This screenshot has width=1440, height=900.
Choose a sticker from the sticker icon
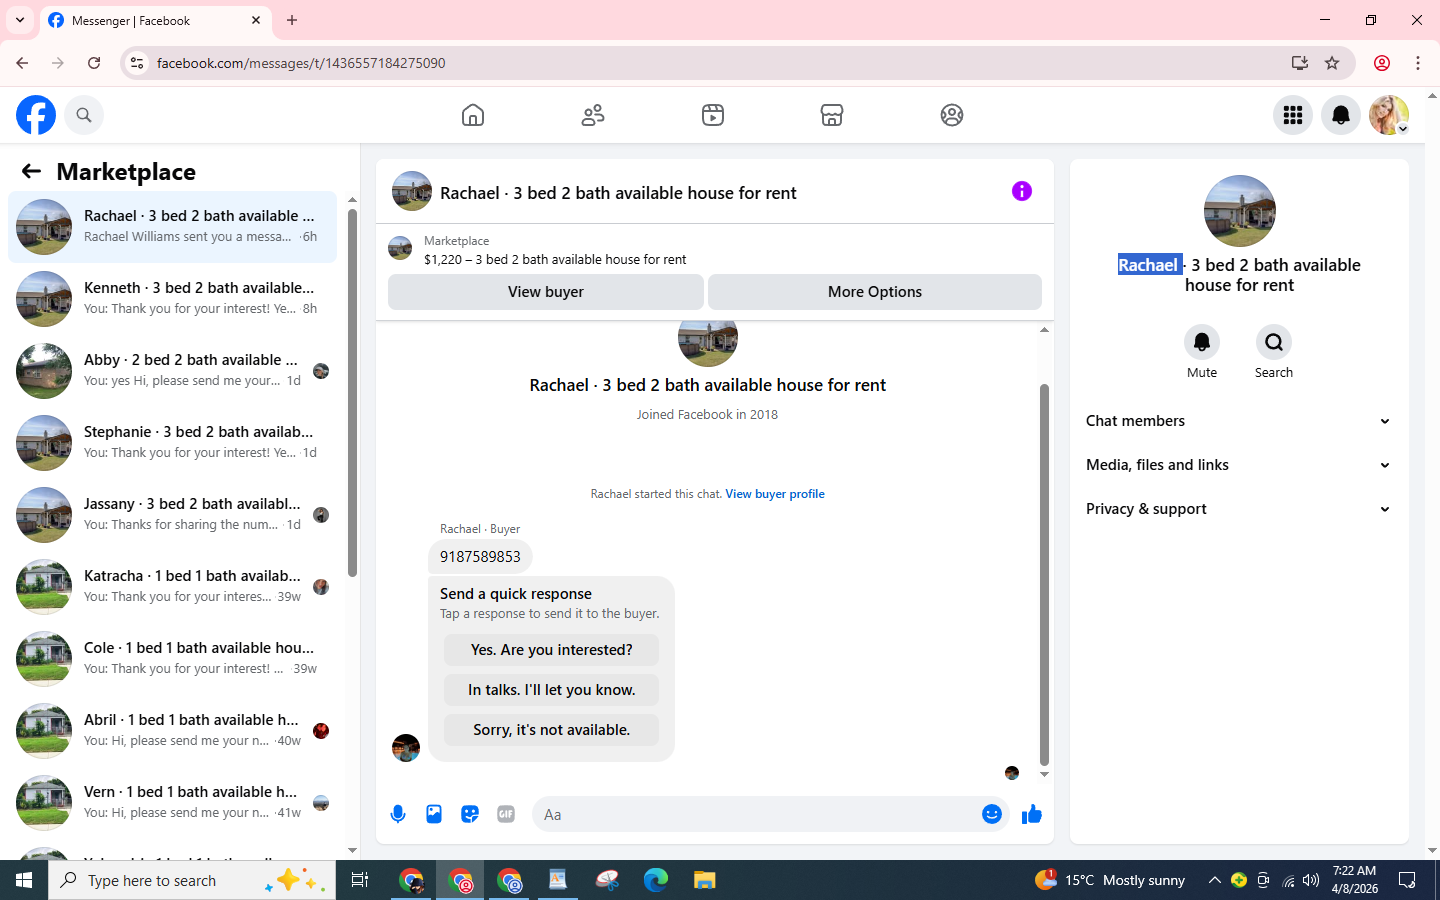pos(470,814)
